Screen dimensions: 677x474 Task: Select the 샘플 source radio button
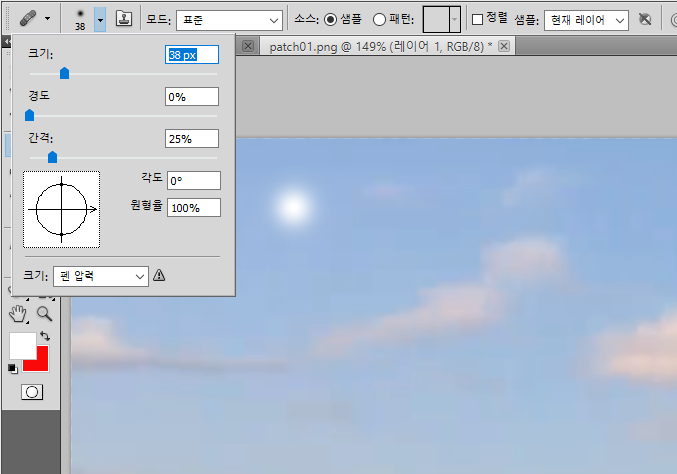330,19
